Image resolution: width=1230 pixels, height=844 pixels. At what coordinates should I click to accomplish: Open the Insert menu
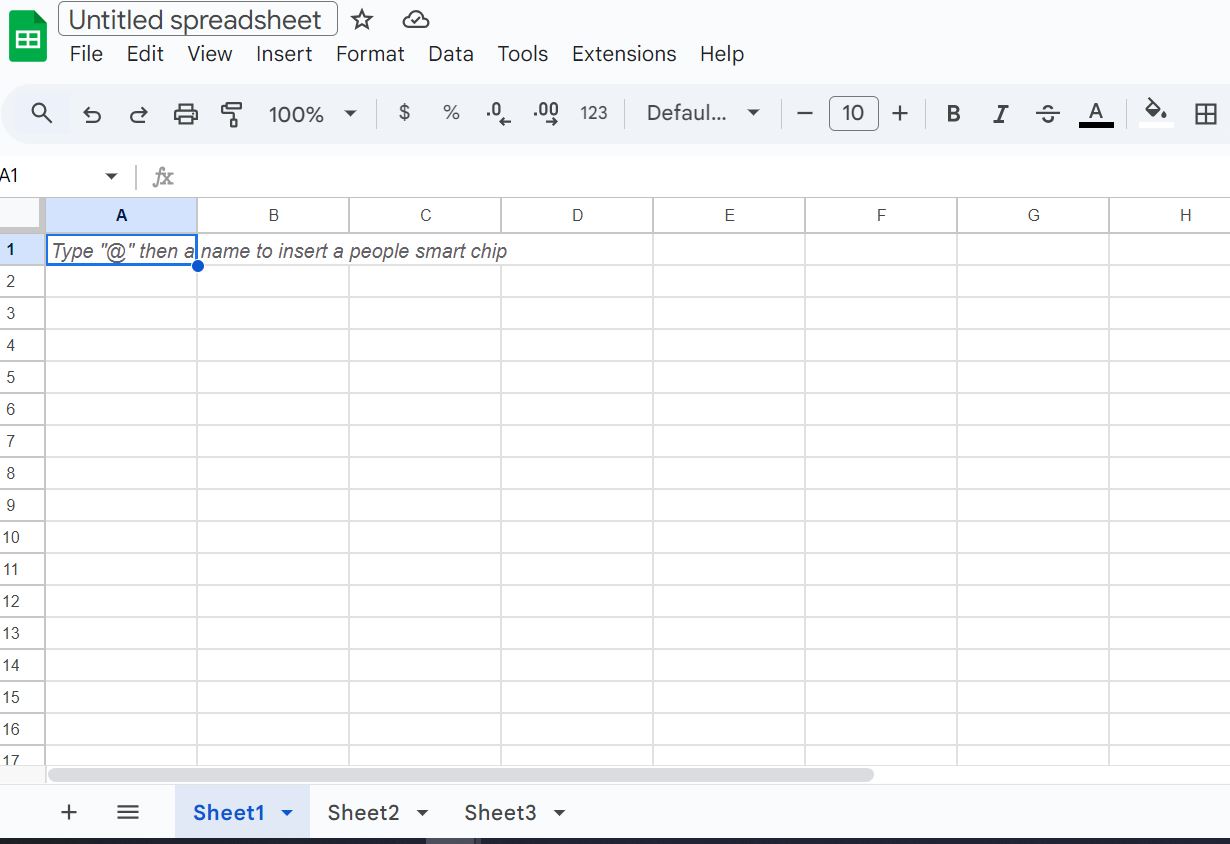284,54
